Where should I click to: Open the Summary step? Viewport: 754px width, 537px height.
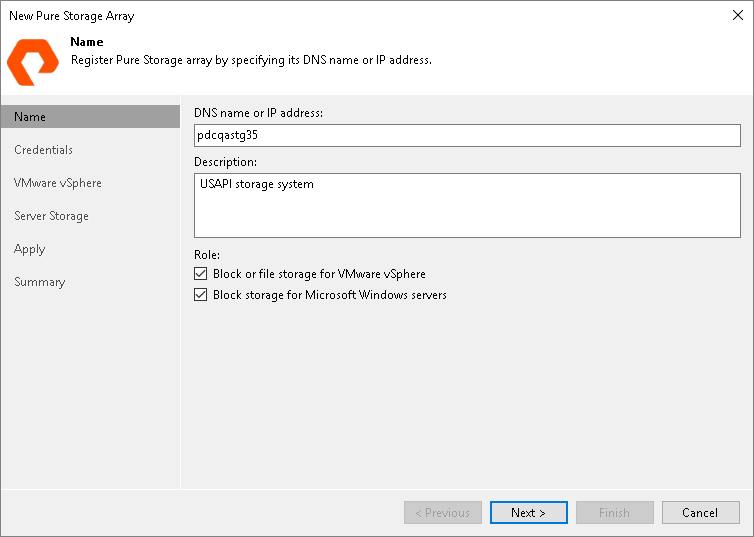click(x=39, y=282)
